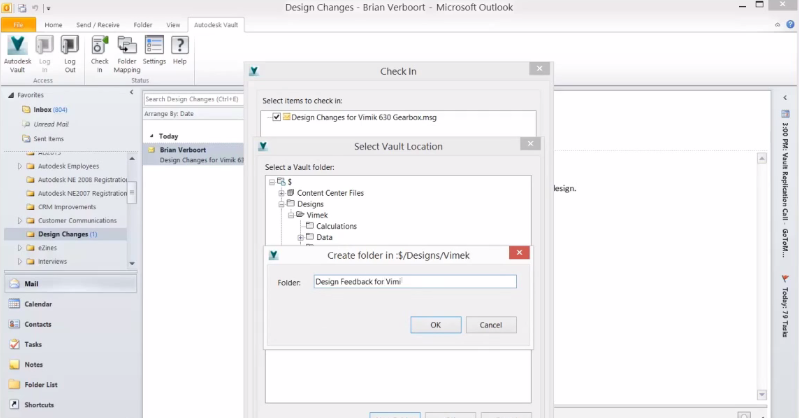Open Folder Mapping in the ribbon

coord(127,55)
